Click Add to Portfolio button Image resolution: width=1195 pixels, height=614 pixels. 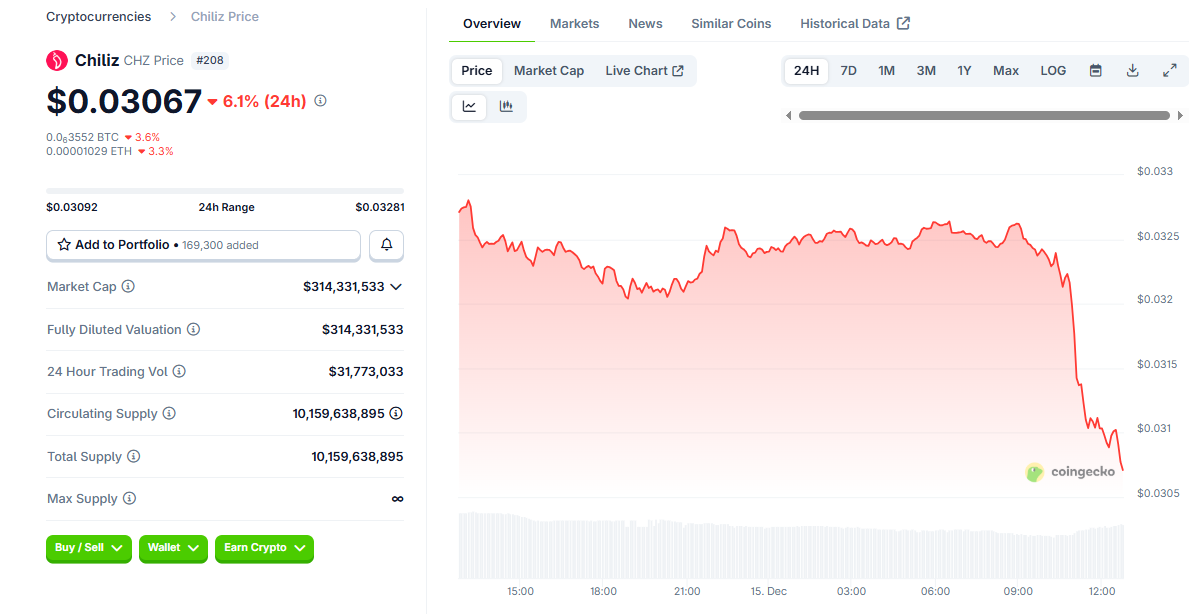click(x=203, y=245)
